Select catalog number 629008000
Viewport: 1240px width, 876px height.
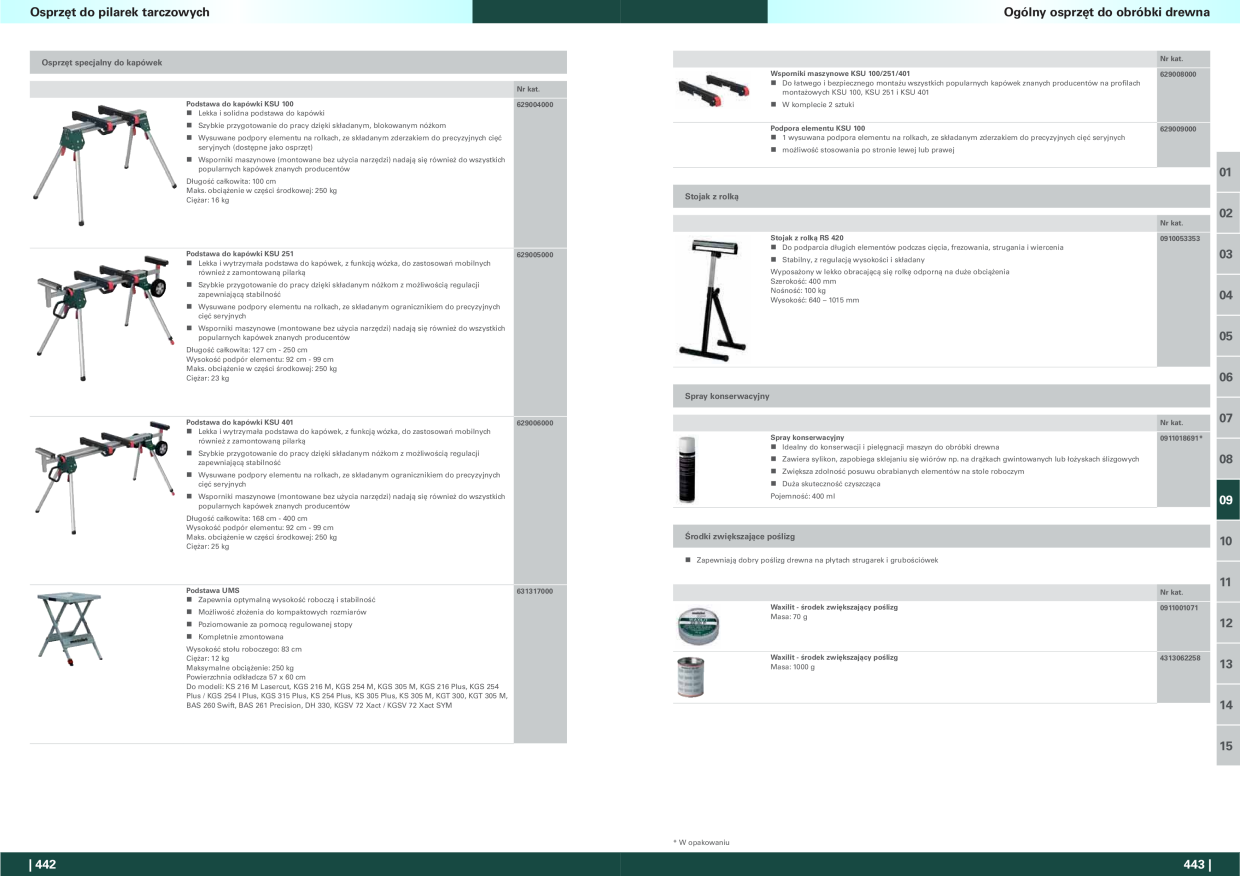(1178, 73)
